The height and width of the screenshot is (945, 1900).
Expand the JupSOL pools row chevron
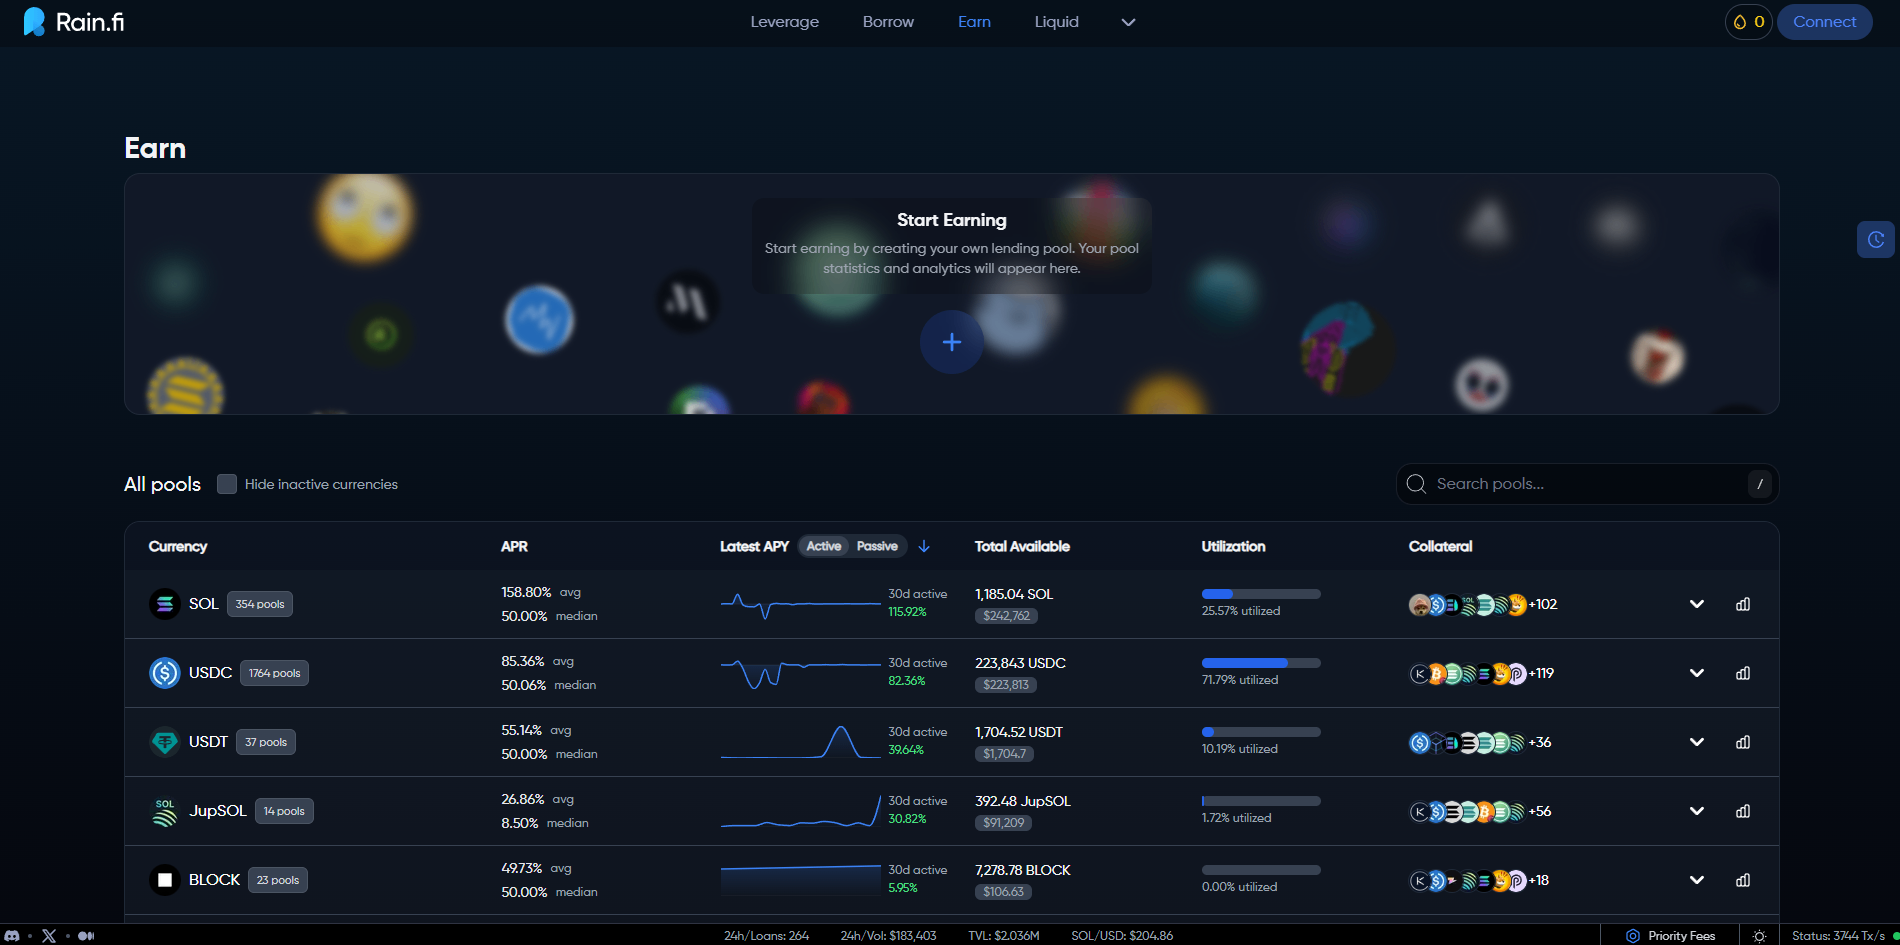click(1696, 811)
